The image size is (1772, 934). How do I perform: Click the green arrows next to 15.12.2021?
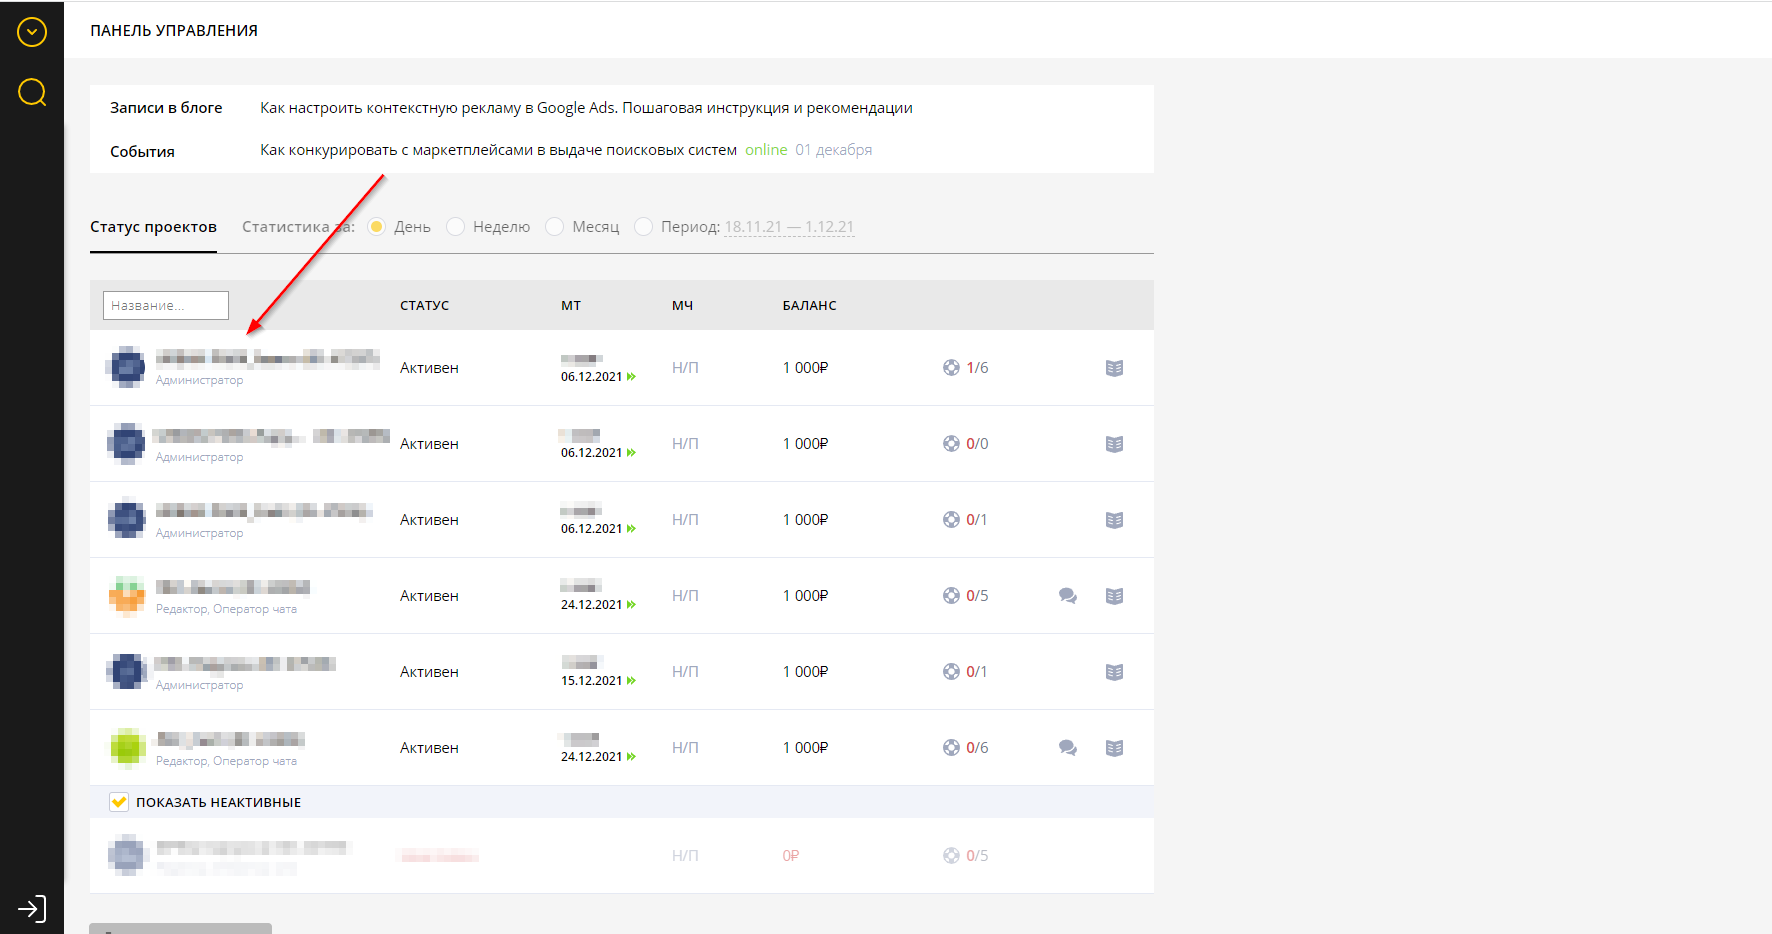[x=631, y=681]
